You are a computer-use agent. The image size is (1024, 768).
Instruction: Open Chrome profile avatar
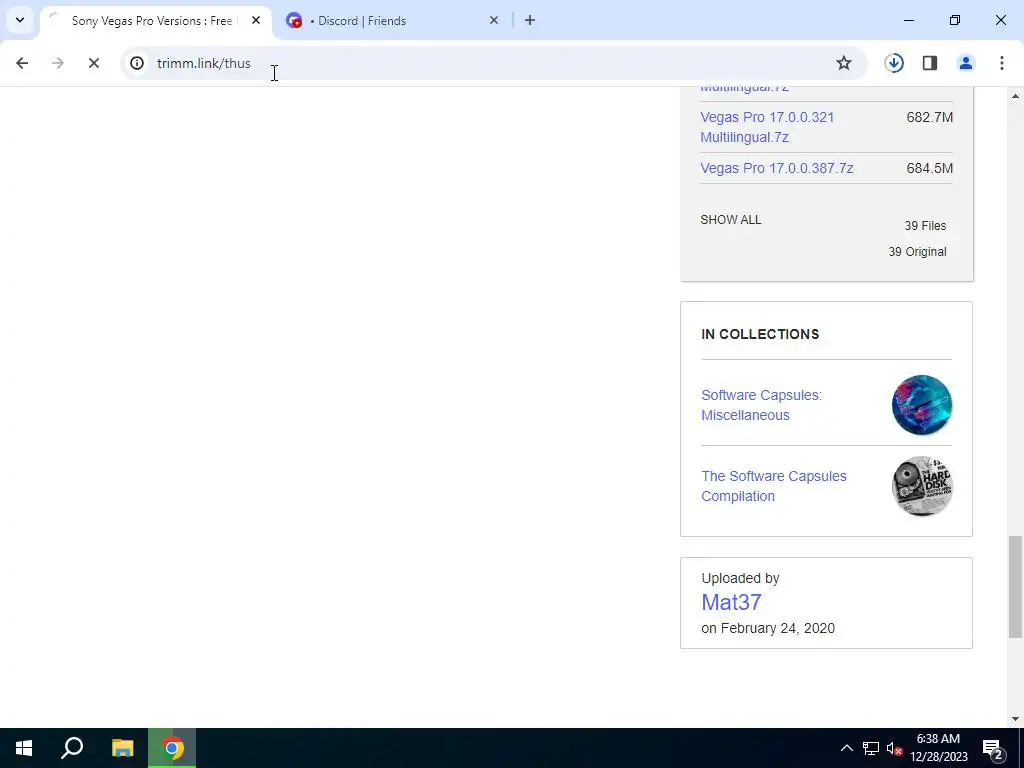[966, 63]
